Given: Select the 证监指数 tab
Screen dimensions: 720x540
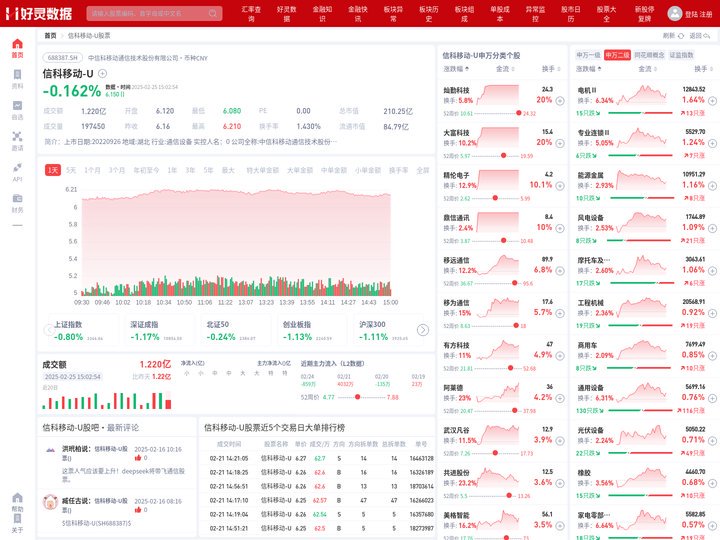Looking at the screenshot, I should (681, 55).
